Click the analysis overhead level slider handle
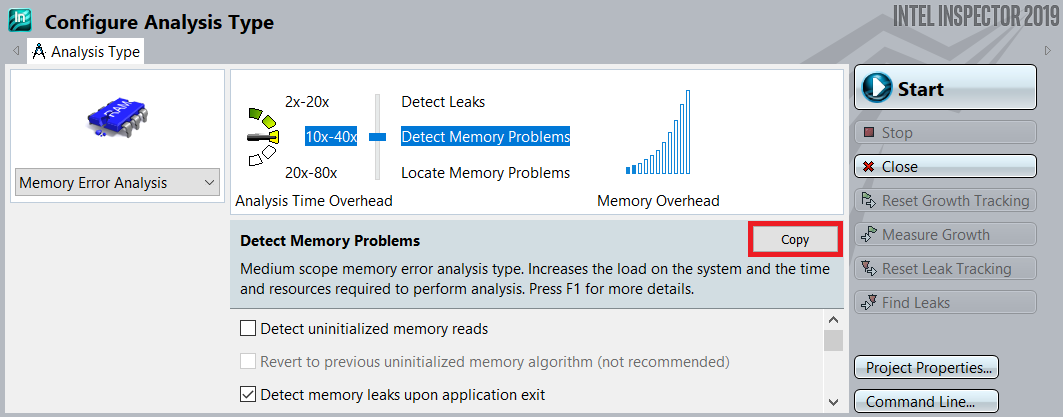Image resolution: width=1063 pixels, height=417 pixels. 378,136
